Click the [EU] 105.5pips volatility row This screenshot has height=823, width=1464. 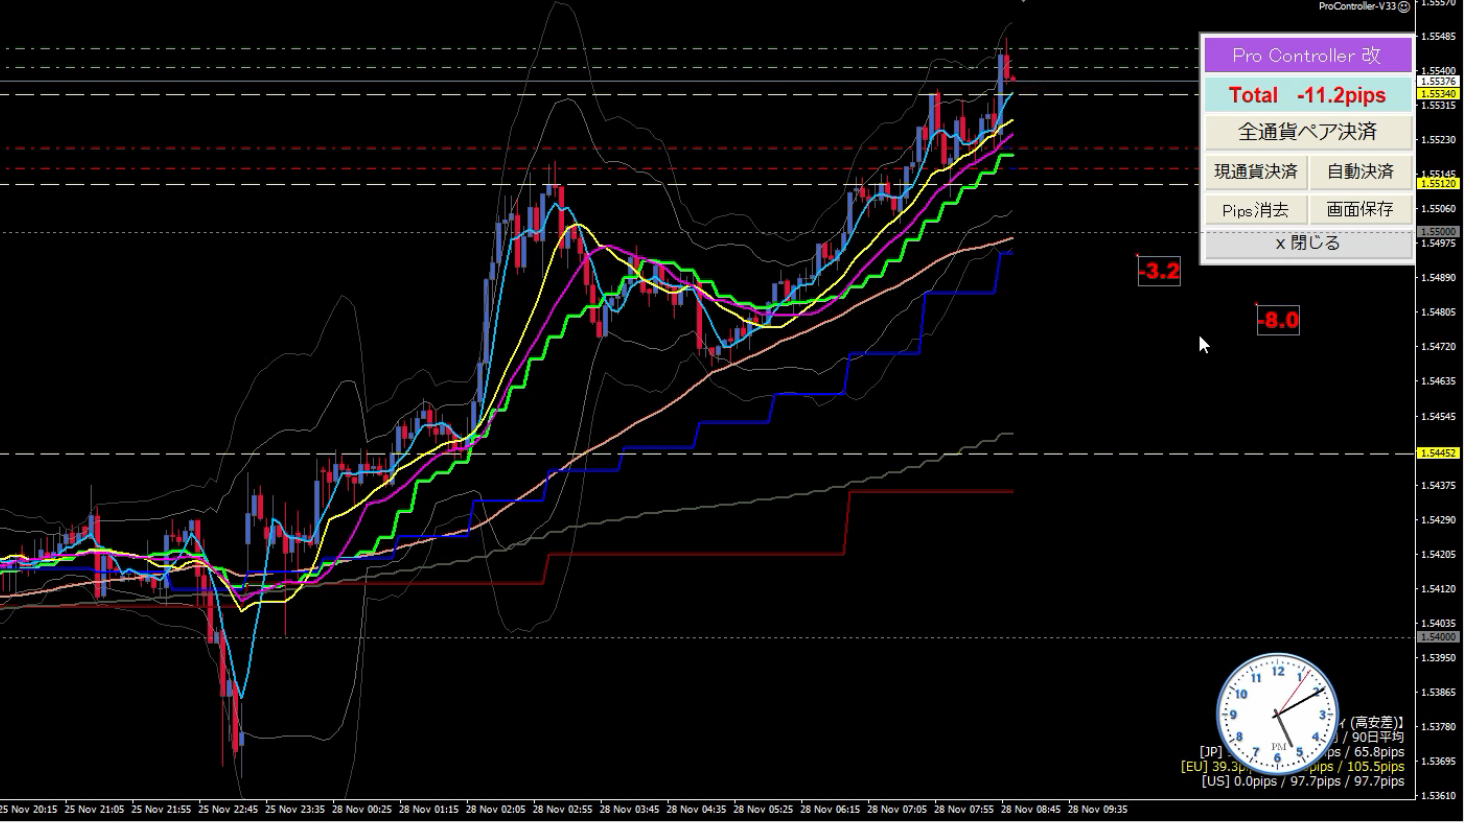pyautogui.click(x=1292, y=767)
